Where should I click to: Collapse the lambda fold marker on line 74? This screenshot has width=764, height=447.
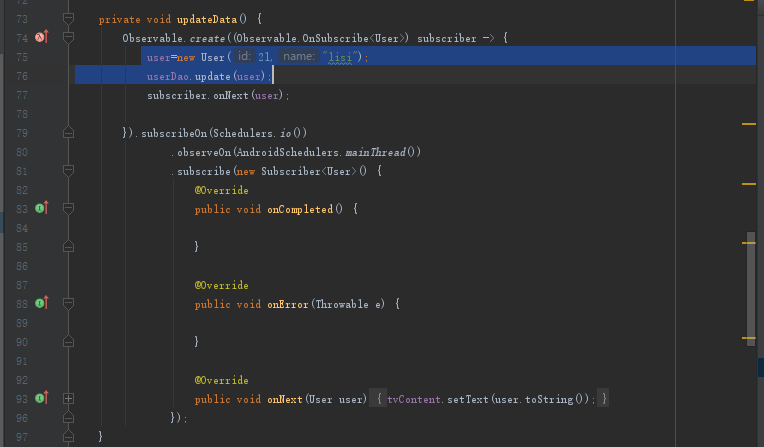point(68,38)
